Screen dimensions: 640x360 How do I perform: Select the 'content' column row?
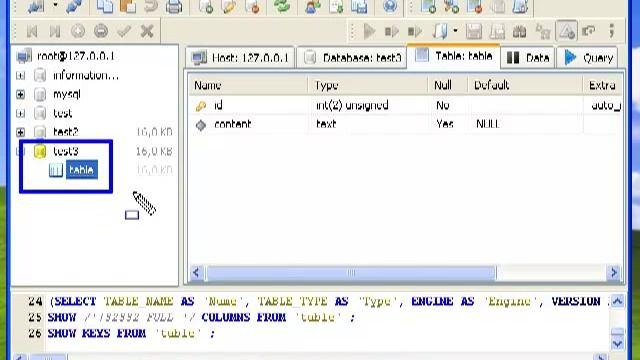(406, 124)
